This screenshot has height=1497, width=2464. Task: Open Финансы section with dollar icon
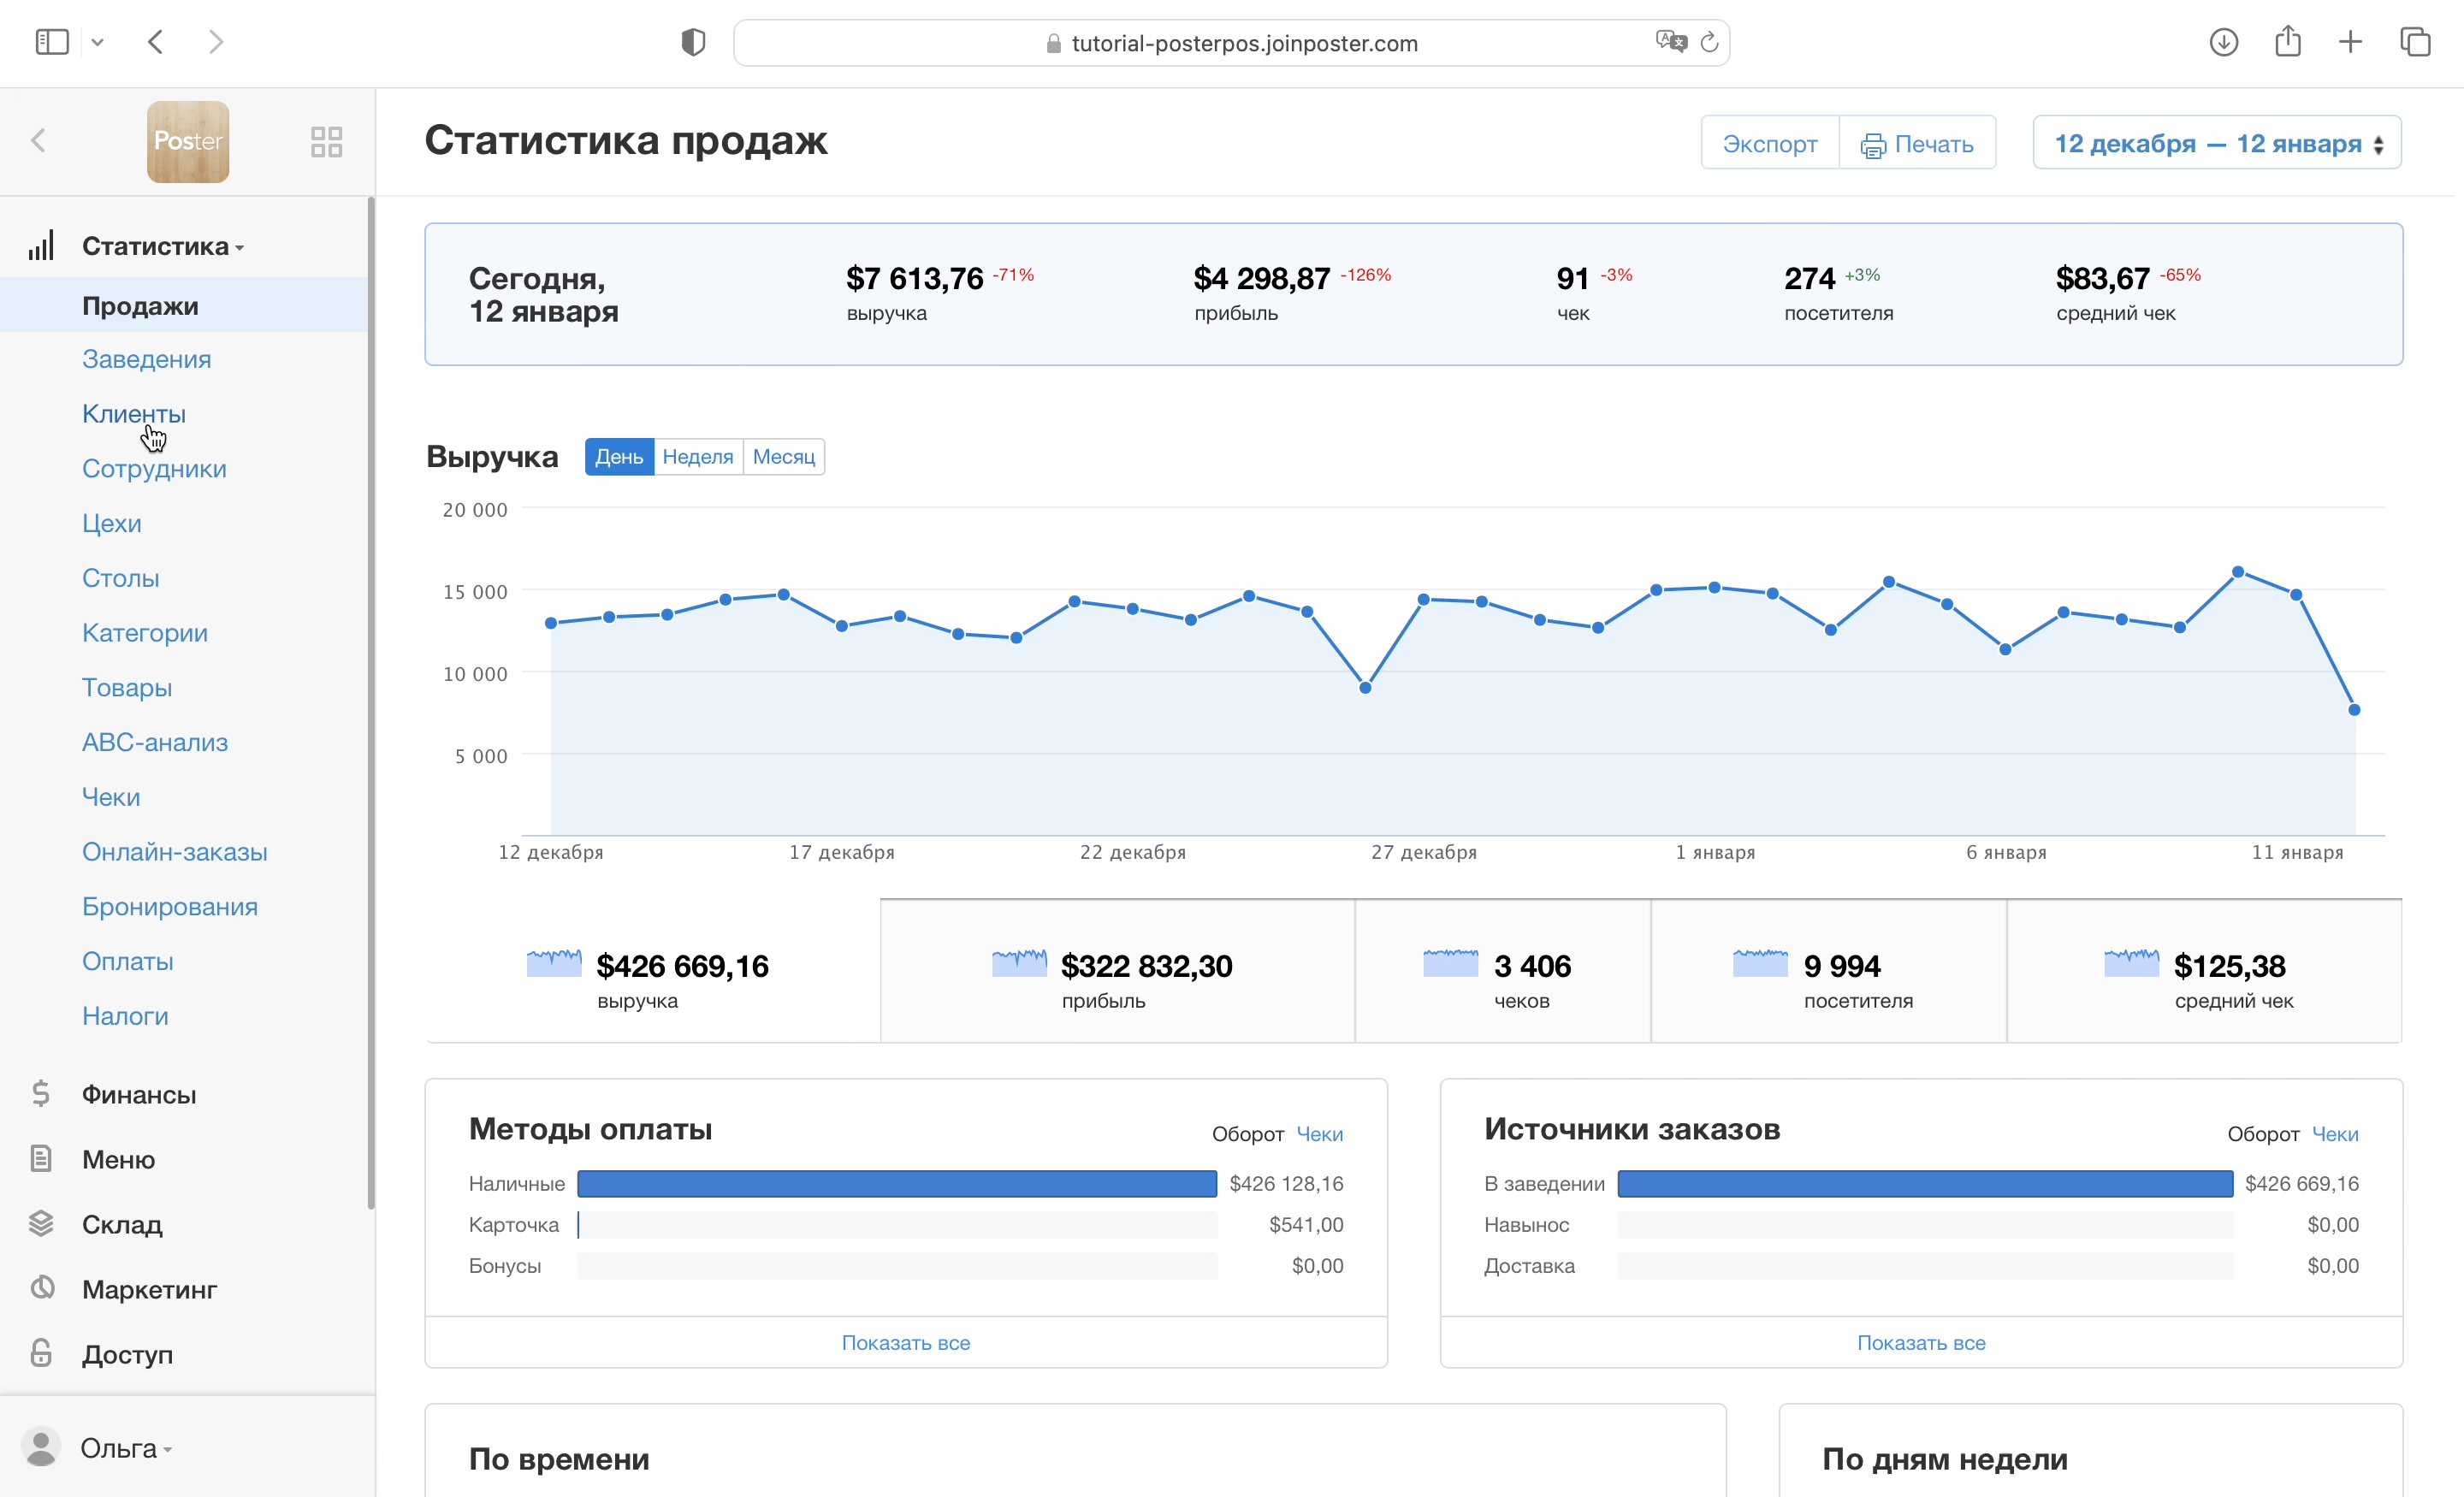(x=138, y=1094)
